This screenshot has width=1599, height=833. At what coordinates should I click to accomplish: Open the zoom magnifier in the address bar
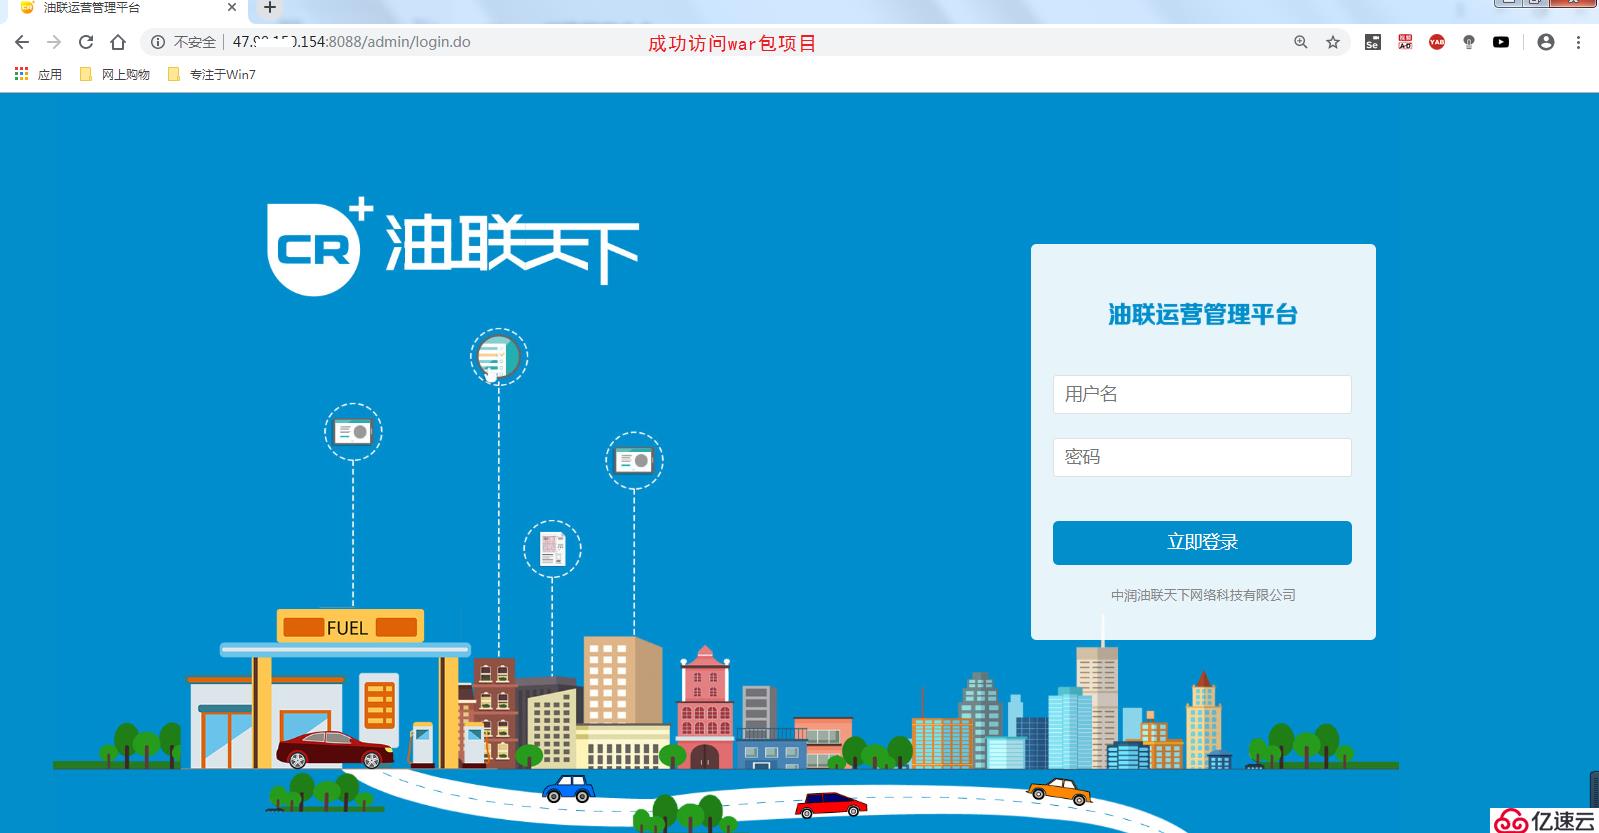click(1300, 42)
